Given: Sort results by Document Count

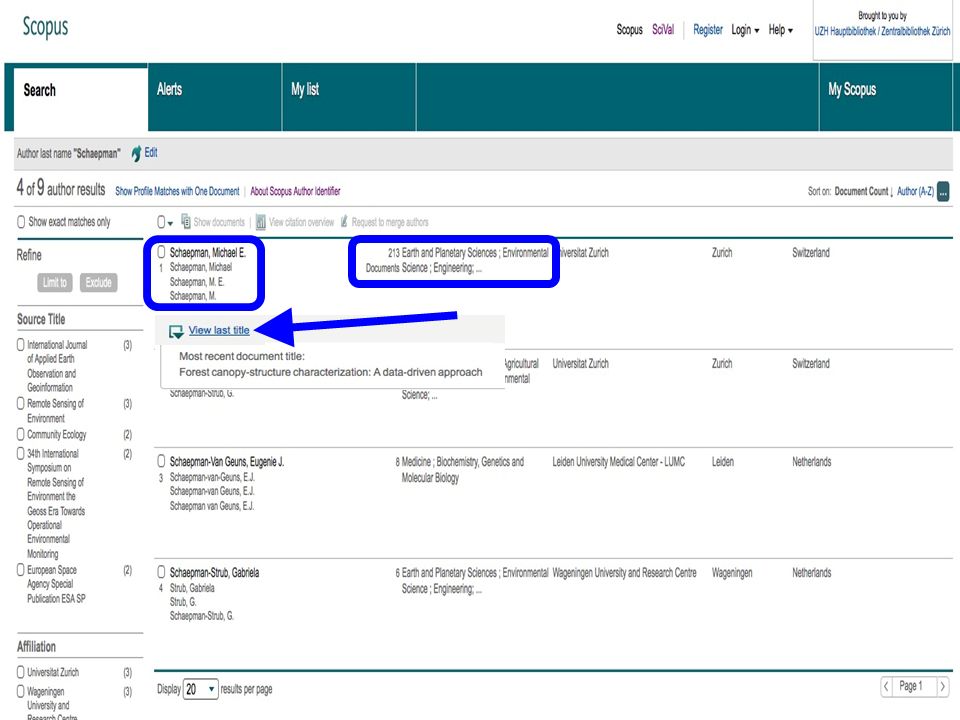Looking at the screenshot, I should pyautogui.click(x=863, y=191).
